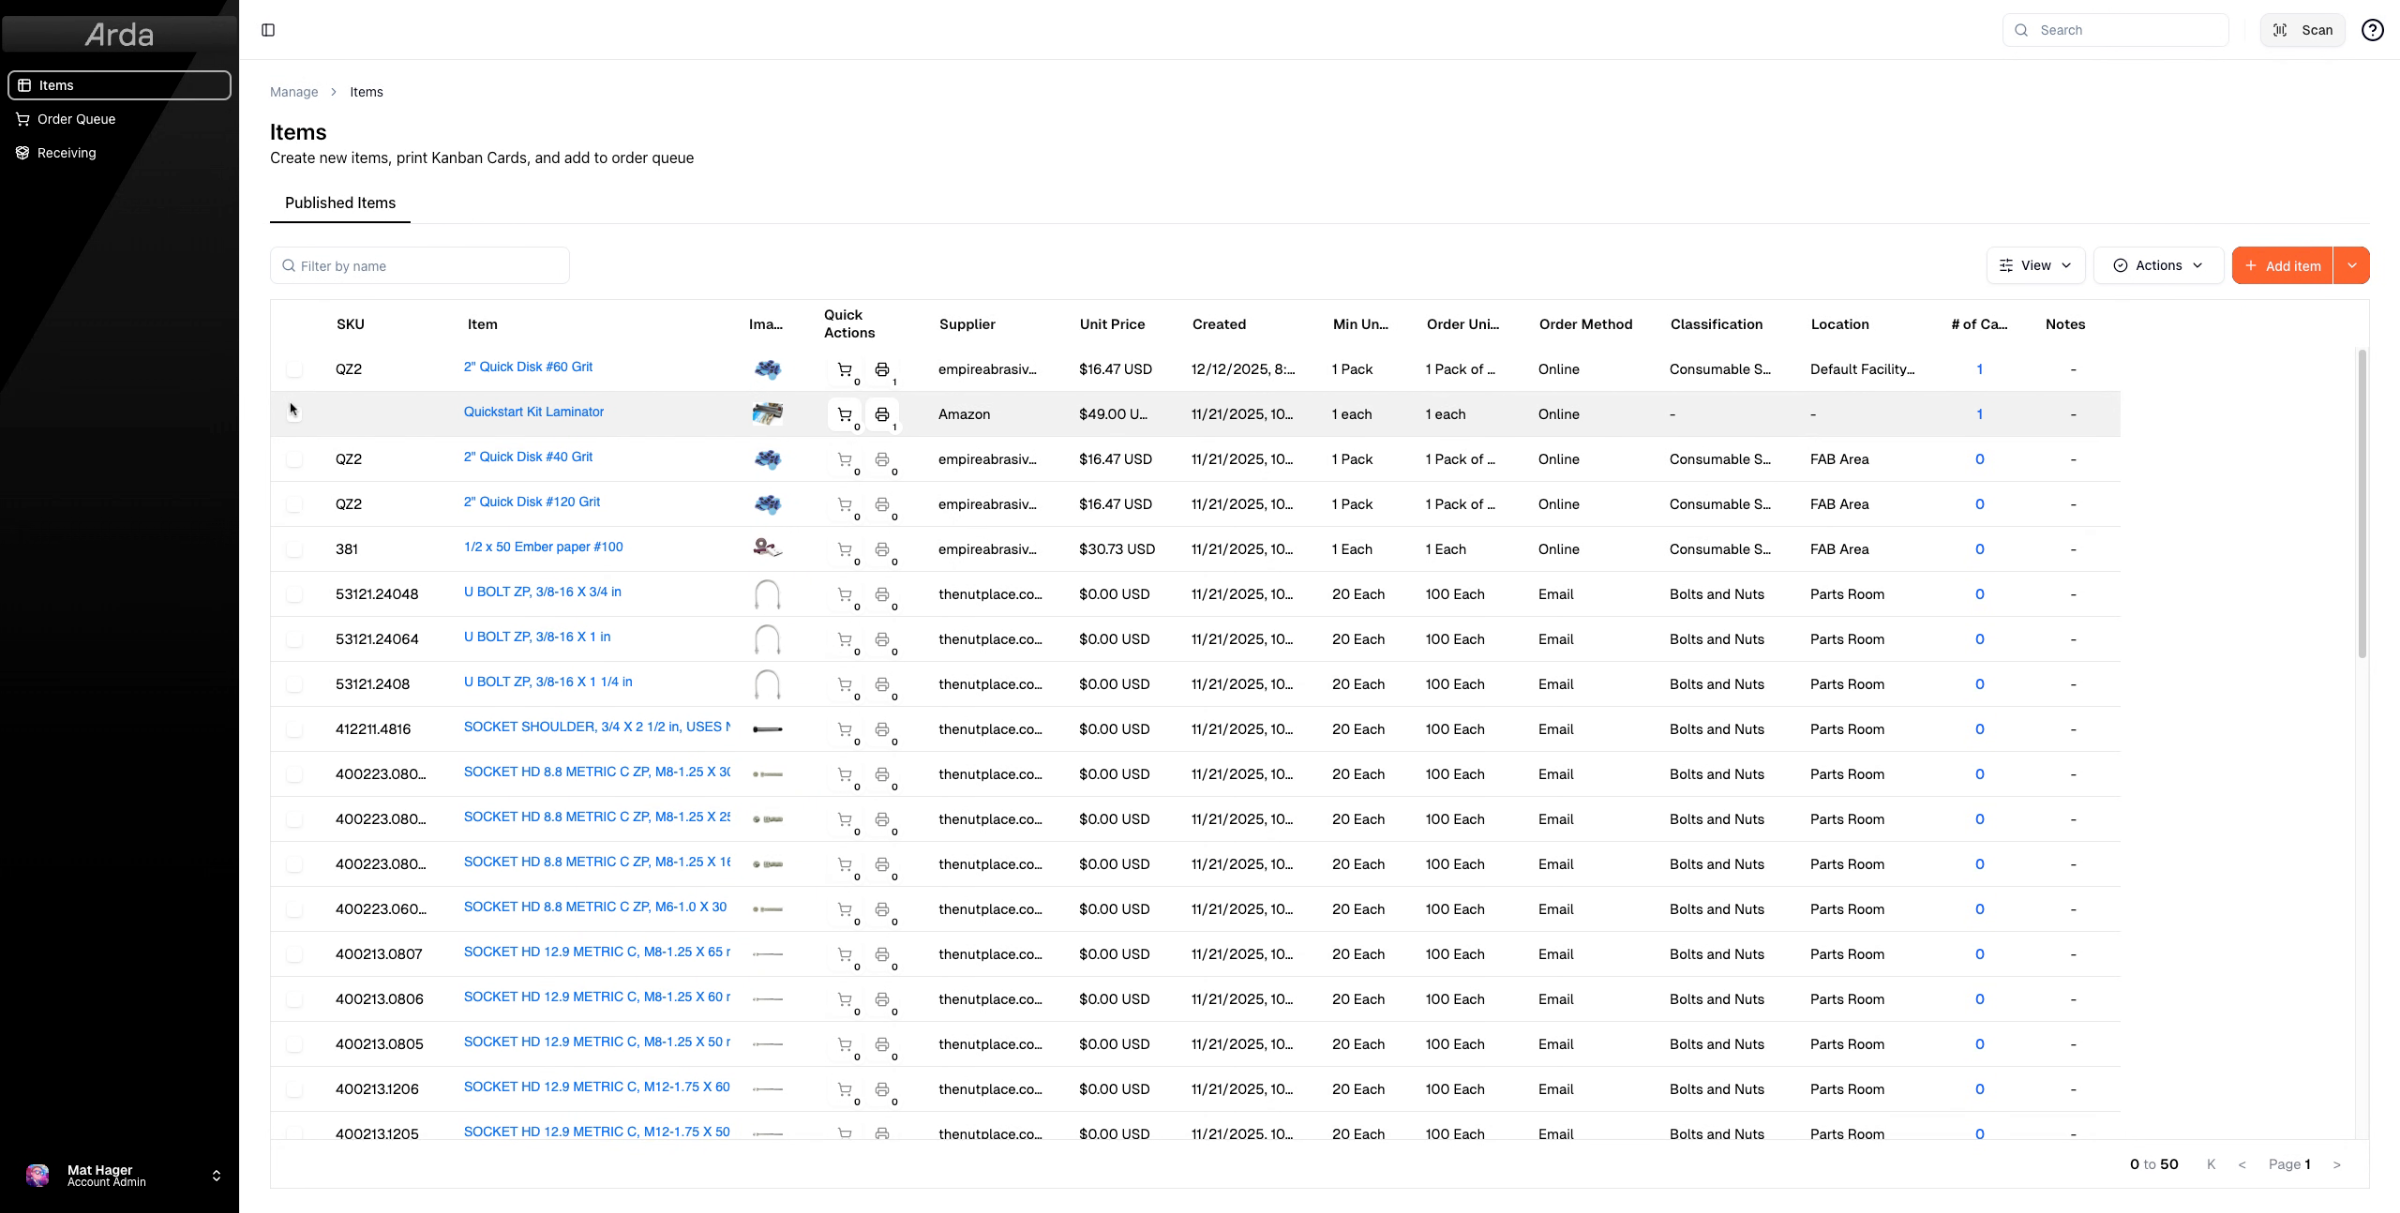The width and height of the screenshot is (2400, 1213).
Task: Add Quickstart Kit Laminator to order queue
Action: (x=845, y=414)
